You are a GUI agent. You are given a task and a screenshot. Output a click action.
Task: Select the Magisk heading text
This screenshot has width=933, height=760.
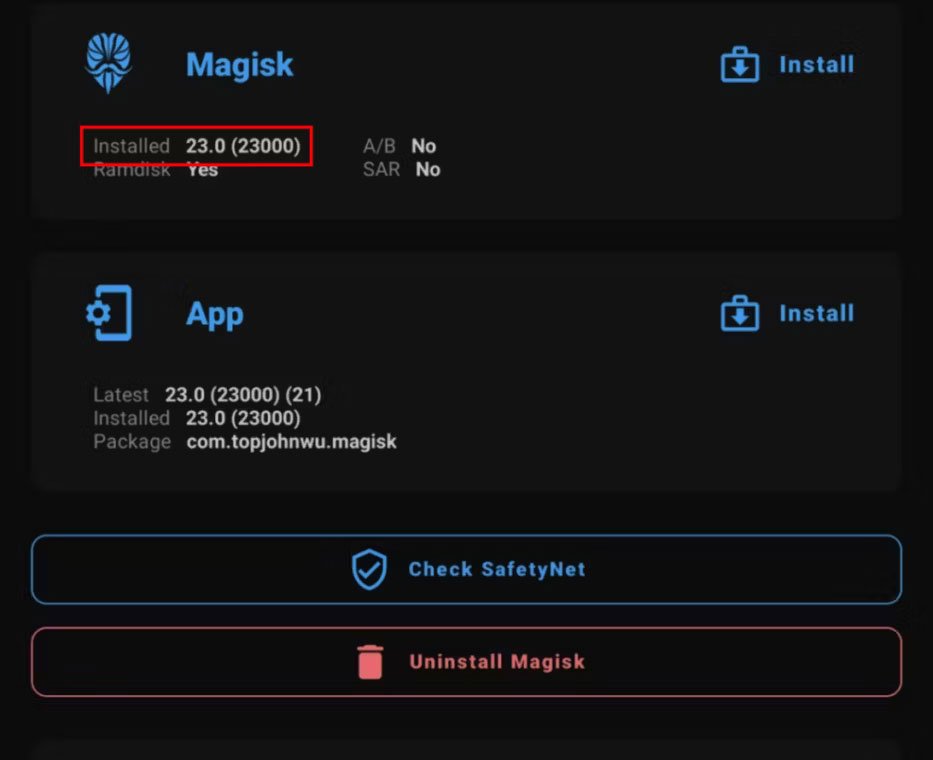(x=240, y=64)
